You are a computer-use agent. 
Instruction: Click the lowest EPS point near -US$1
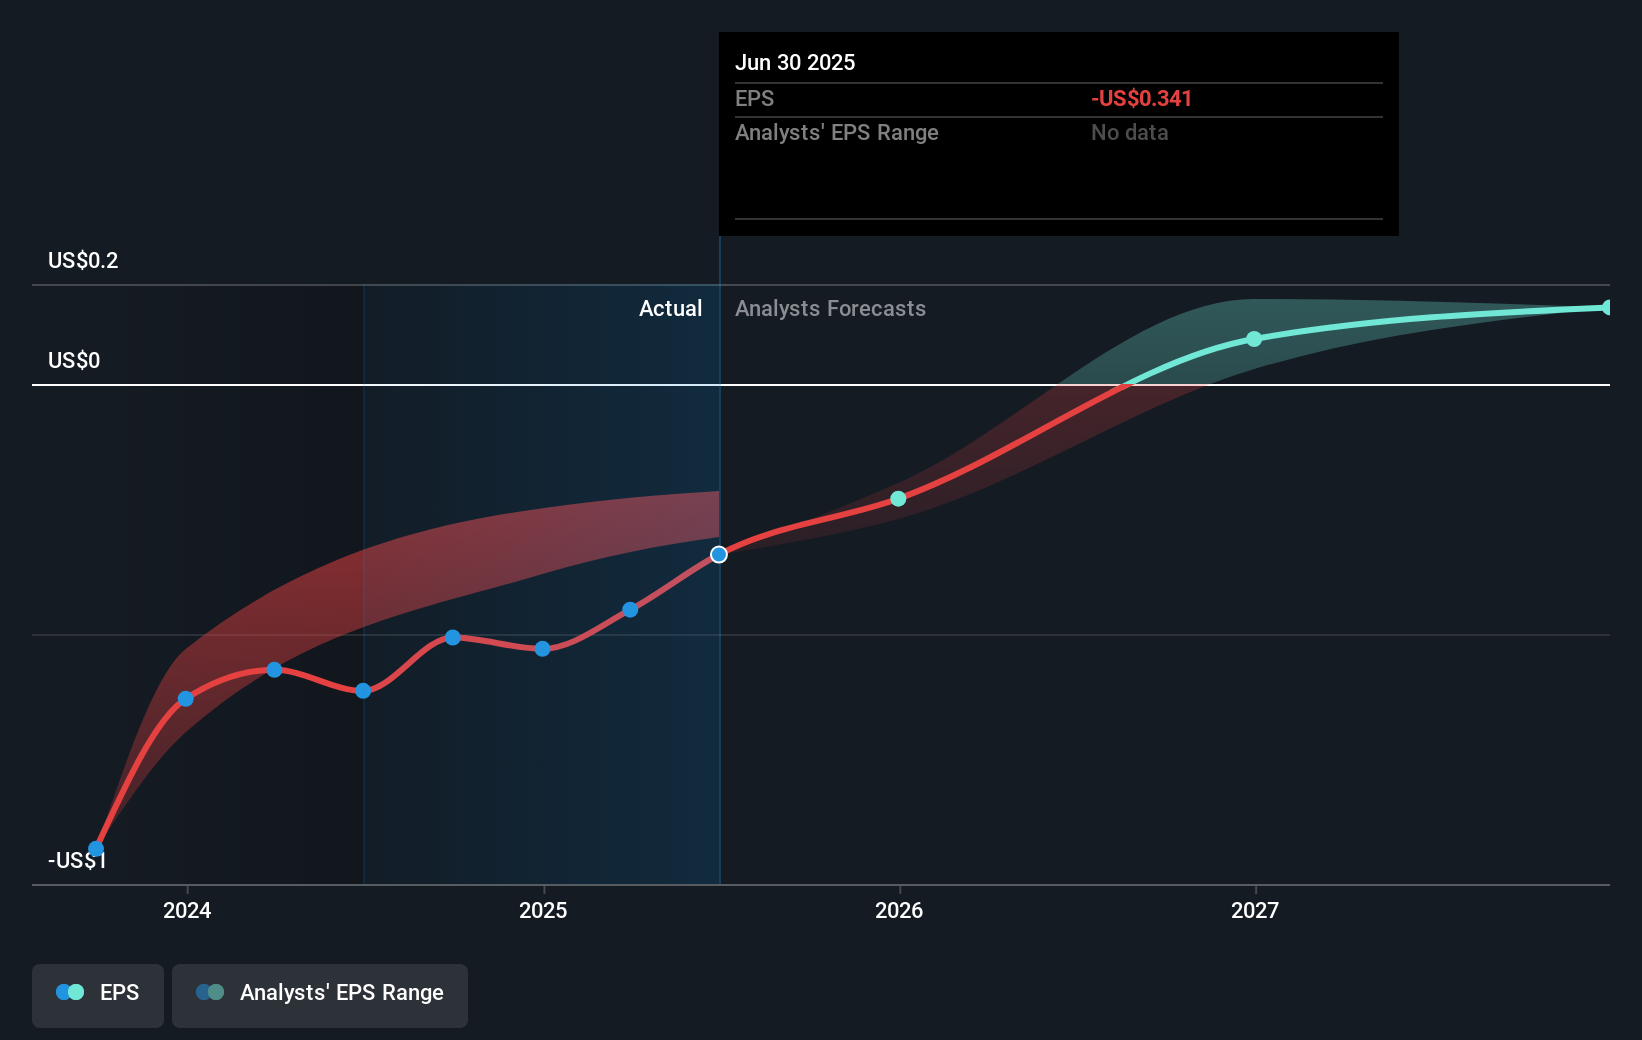(96, 849)
